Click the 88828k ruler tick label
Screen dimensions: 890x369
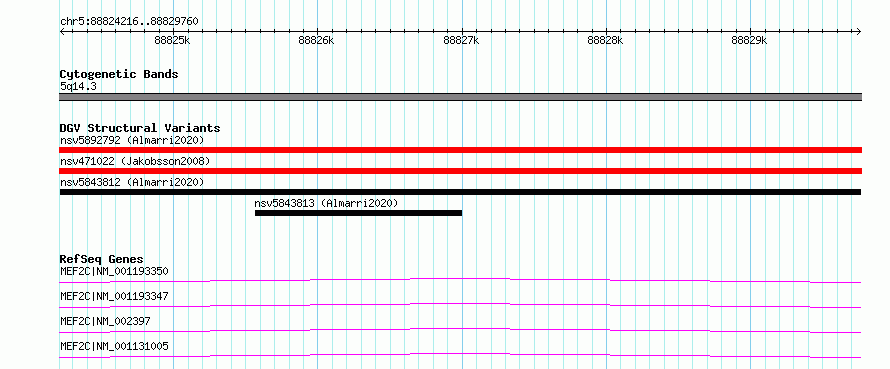pyautogui.click(x=605, y=40)
